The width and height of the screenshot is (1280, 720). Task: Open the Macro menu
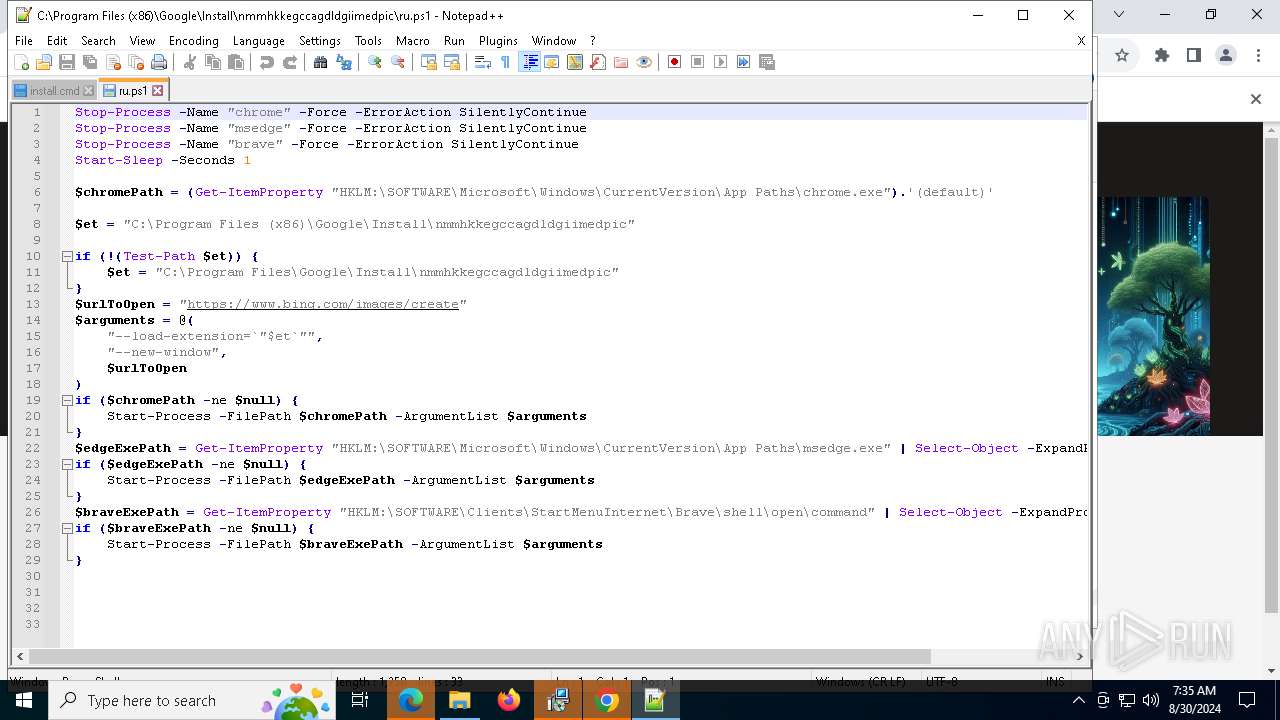point(412,41)
